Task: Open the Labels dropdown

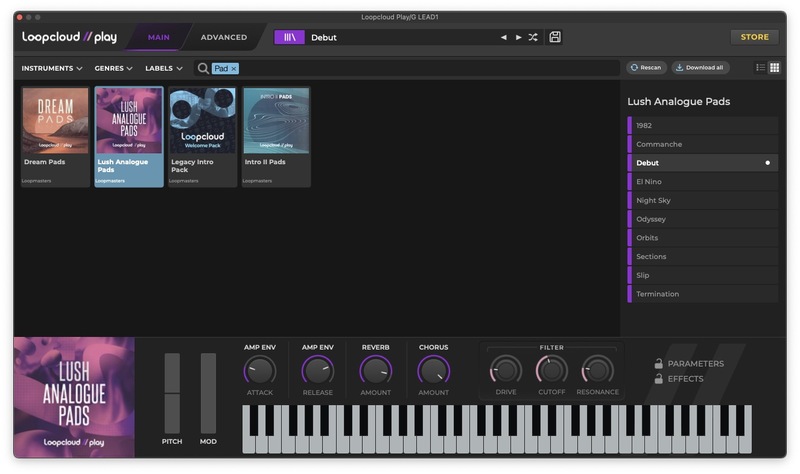Action: (163, 68)
